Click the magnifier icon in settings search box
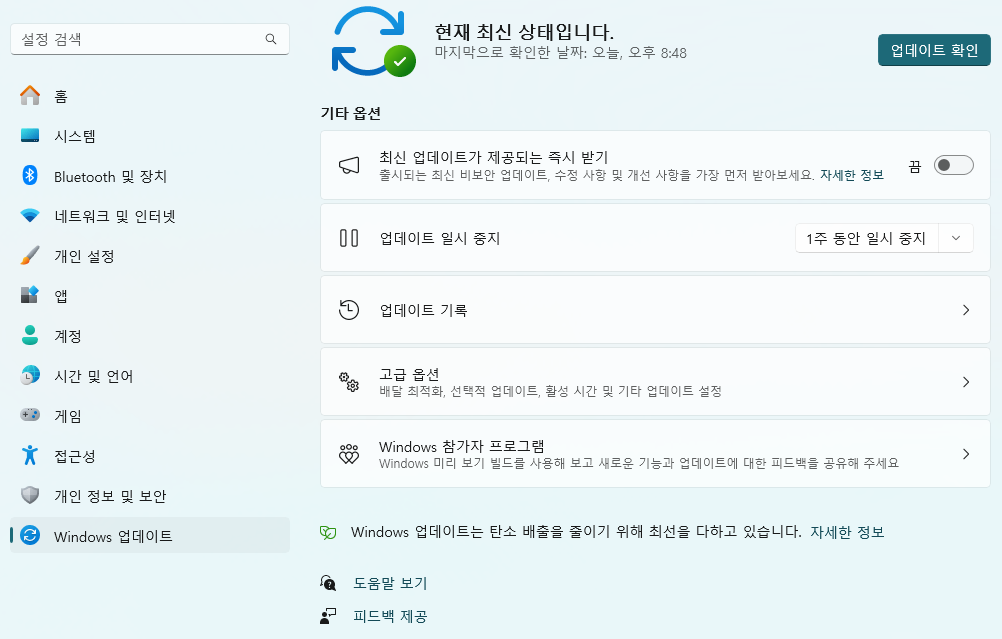This screenshot has width=1002, height=639. (271, 39)
